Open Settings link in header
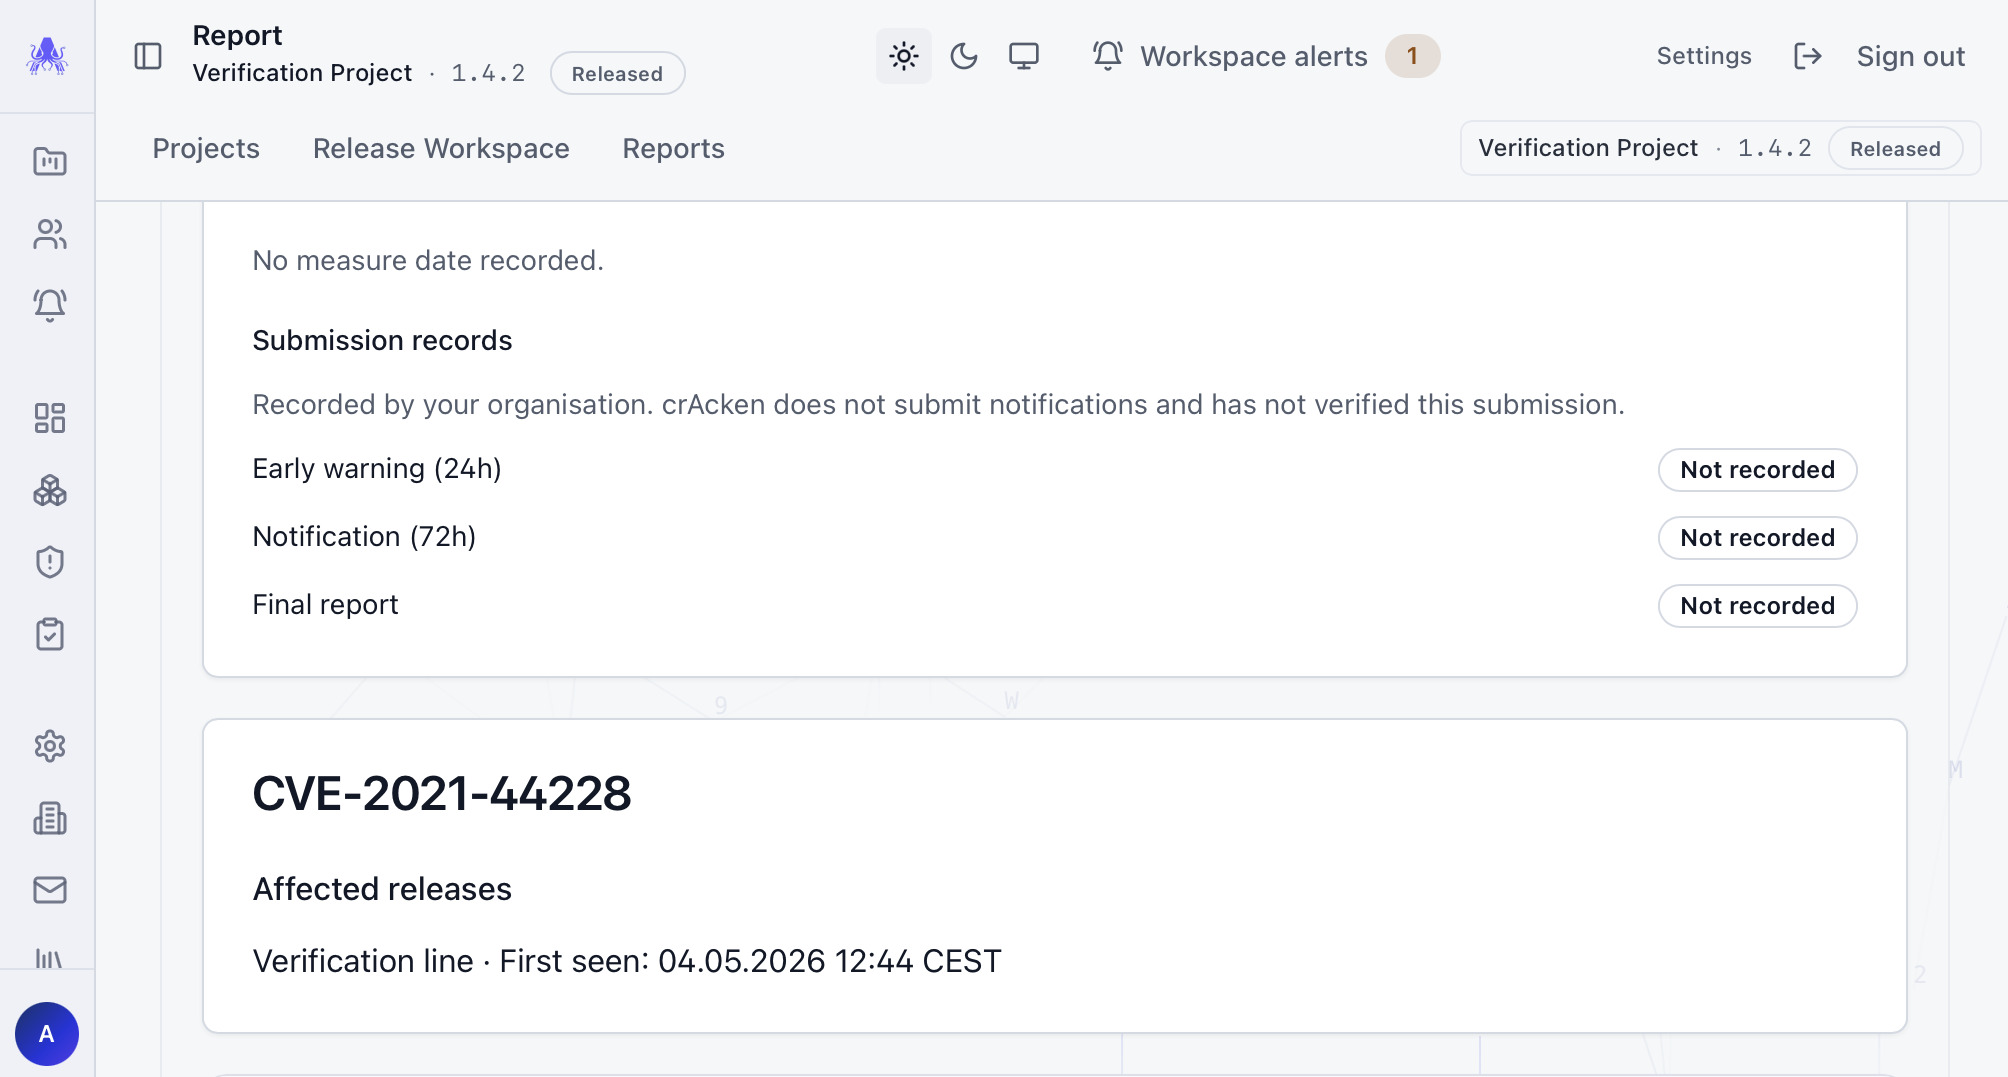 click(1704, 56)
